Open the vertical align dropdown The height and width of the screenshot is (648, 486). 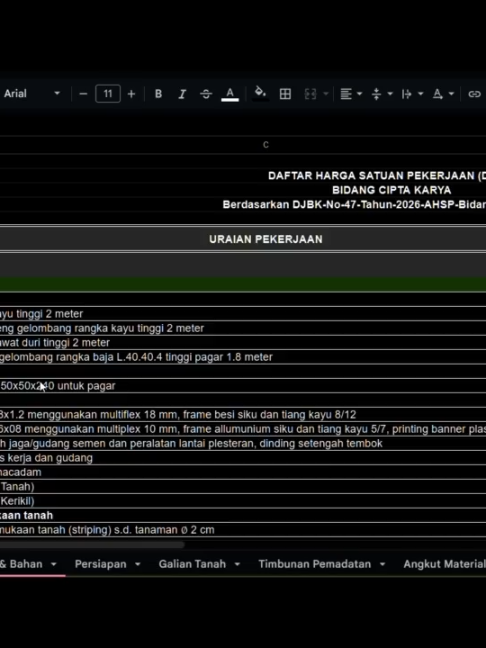(x=381, y=94)
